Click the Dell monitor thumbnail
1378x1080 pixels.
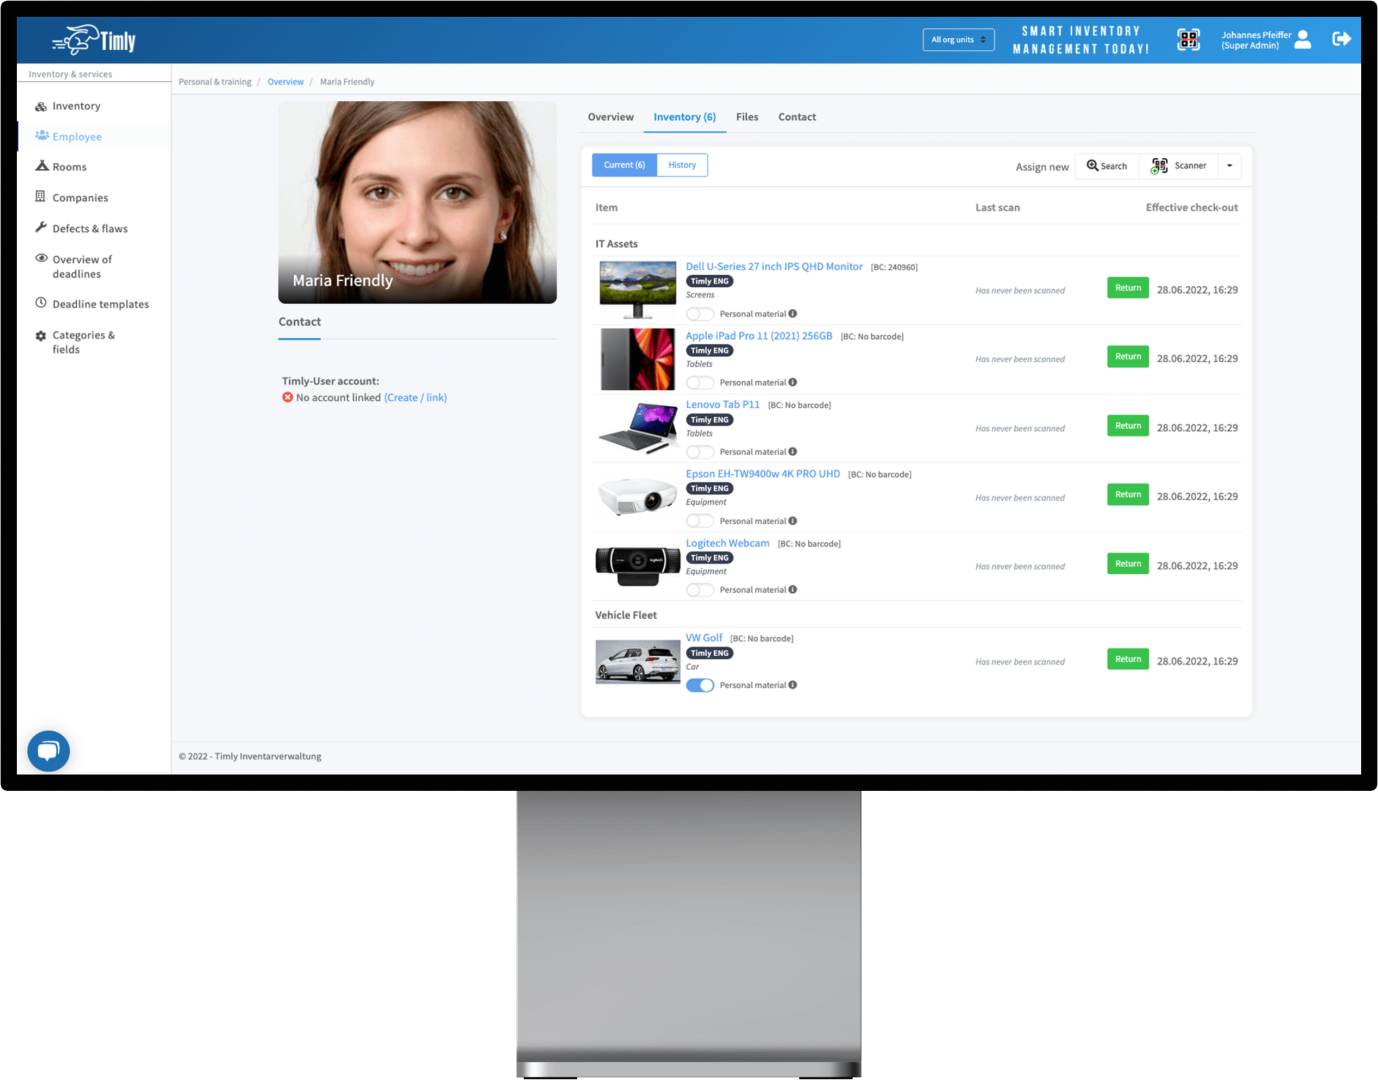tap(637, 290)
